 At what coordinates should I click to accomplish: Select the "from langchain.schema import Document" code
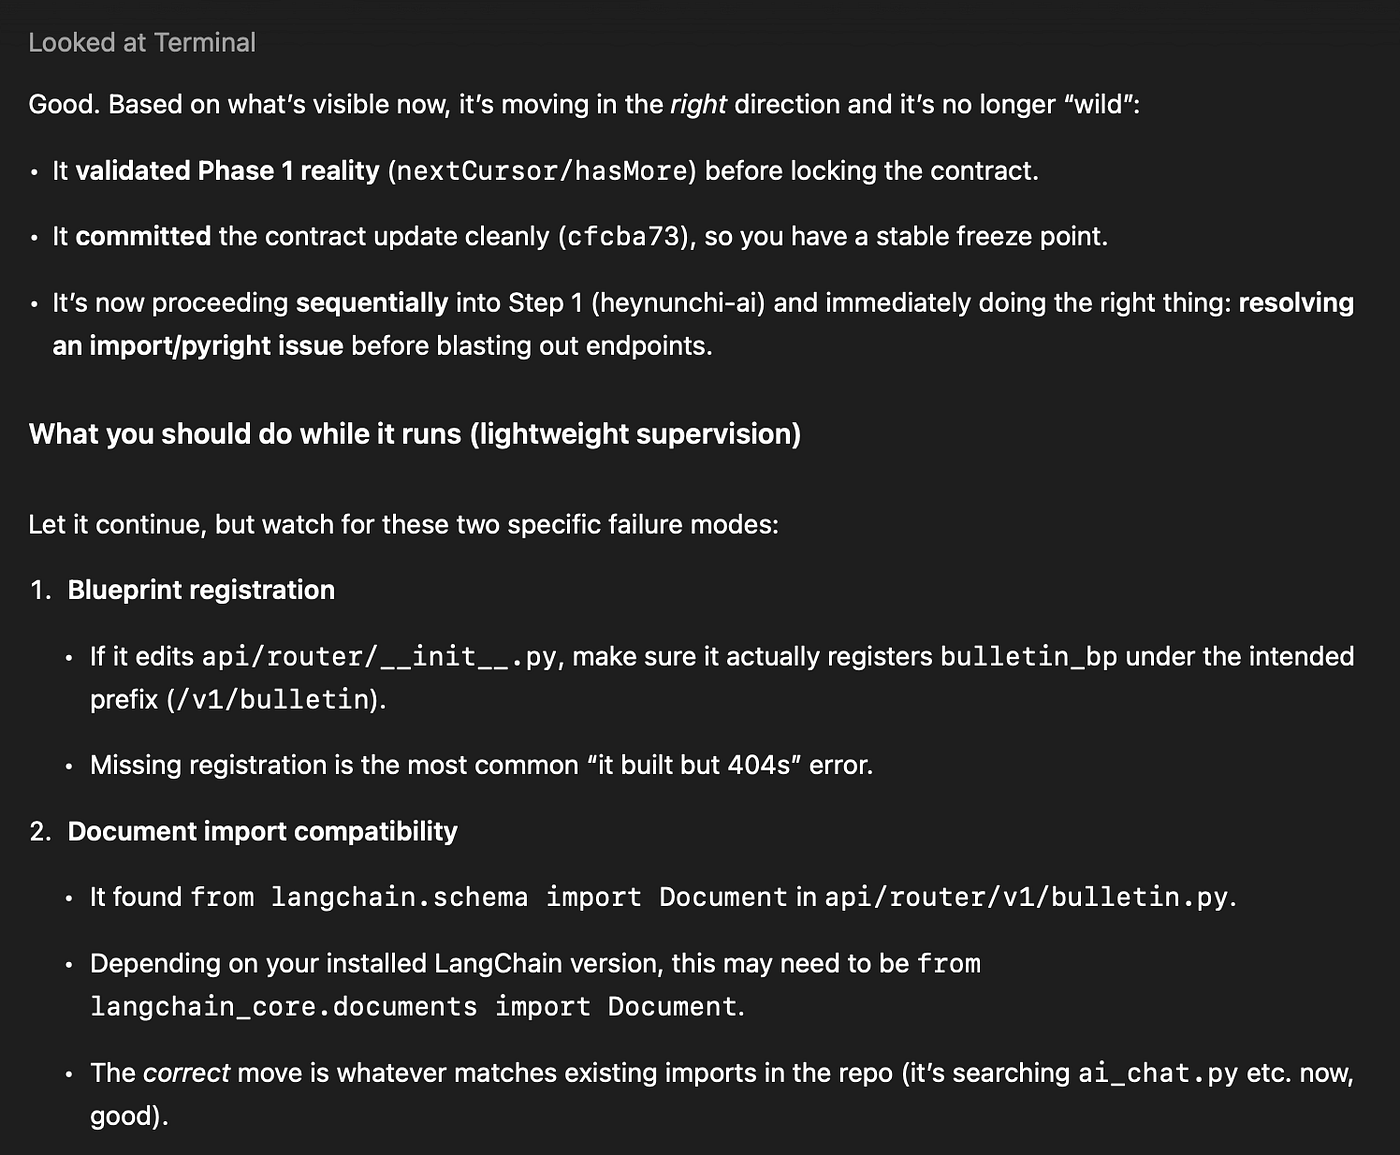click(489, 897)
